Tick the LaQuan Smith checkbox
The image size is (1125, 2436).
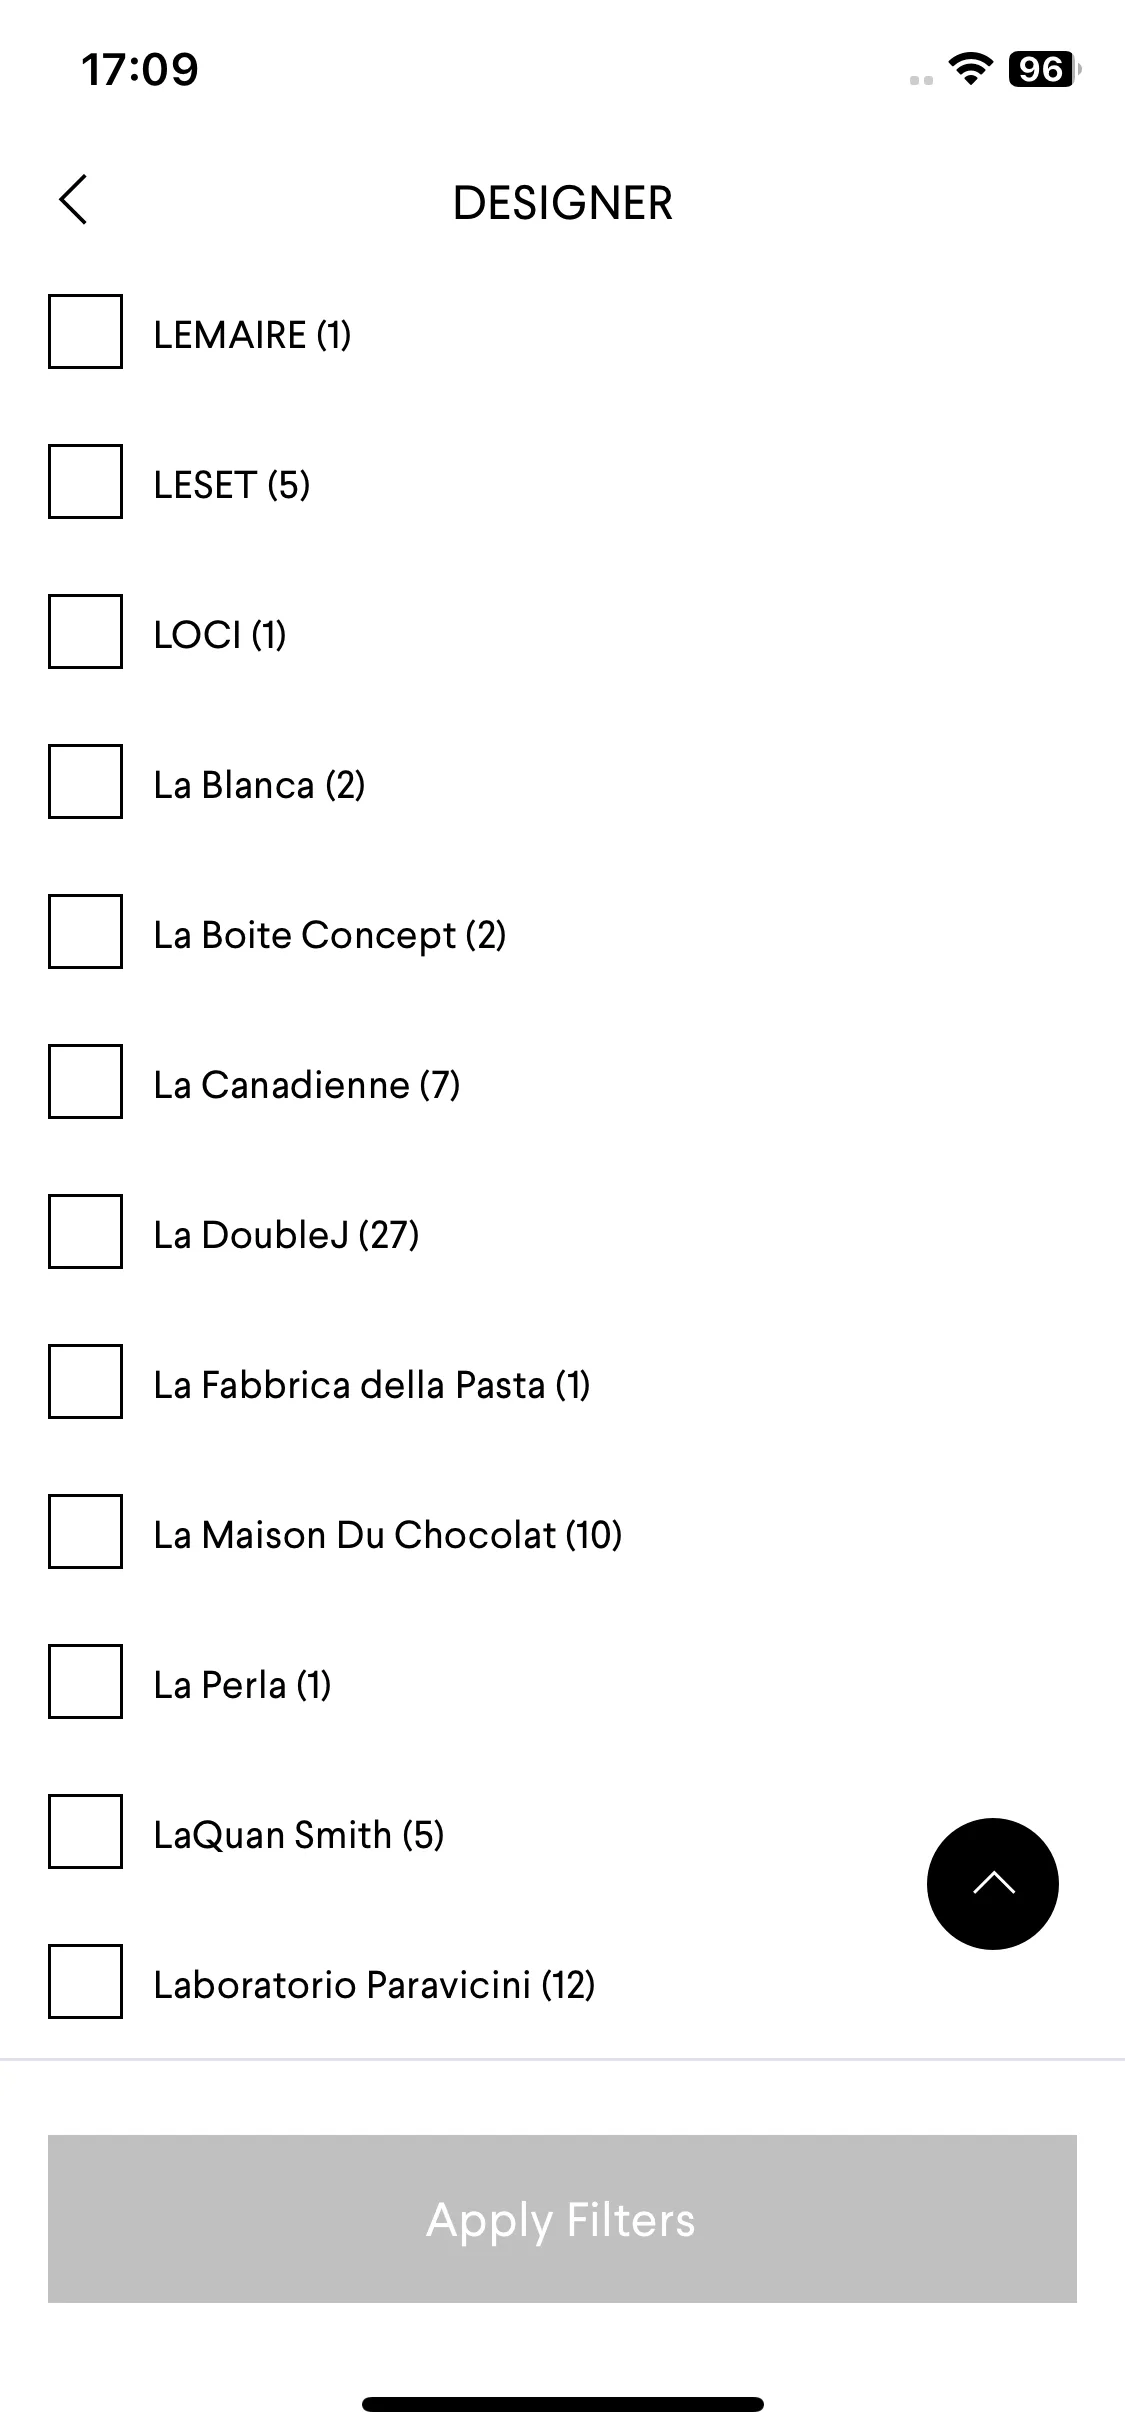pyautogui.click(x=85, y=1831)
